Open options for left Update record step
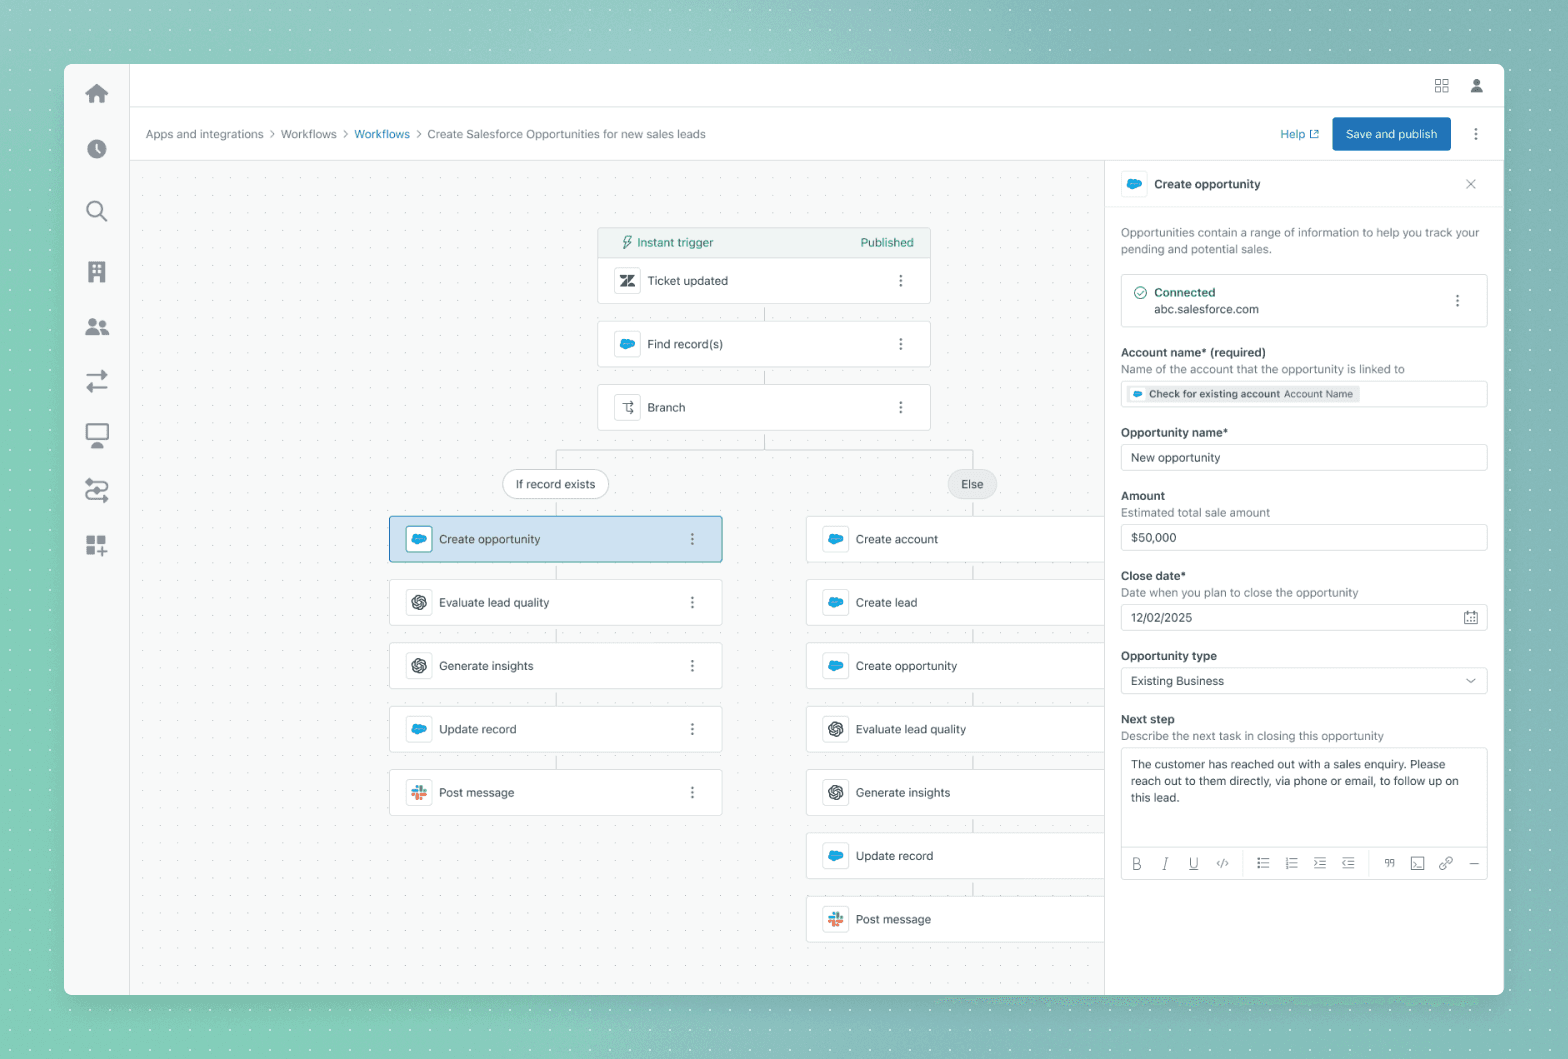 pyautogui.click(x=692, y=730)
